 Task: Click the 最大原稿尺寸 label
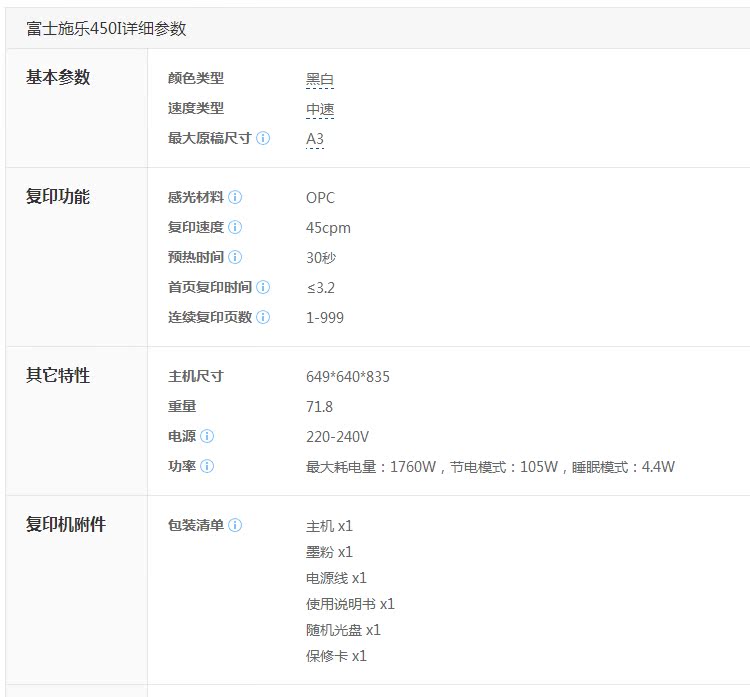(210, 138)
